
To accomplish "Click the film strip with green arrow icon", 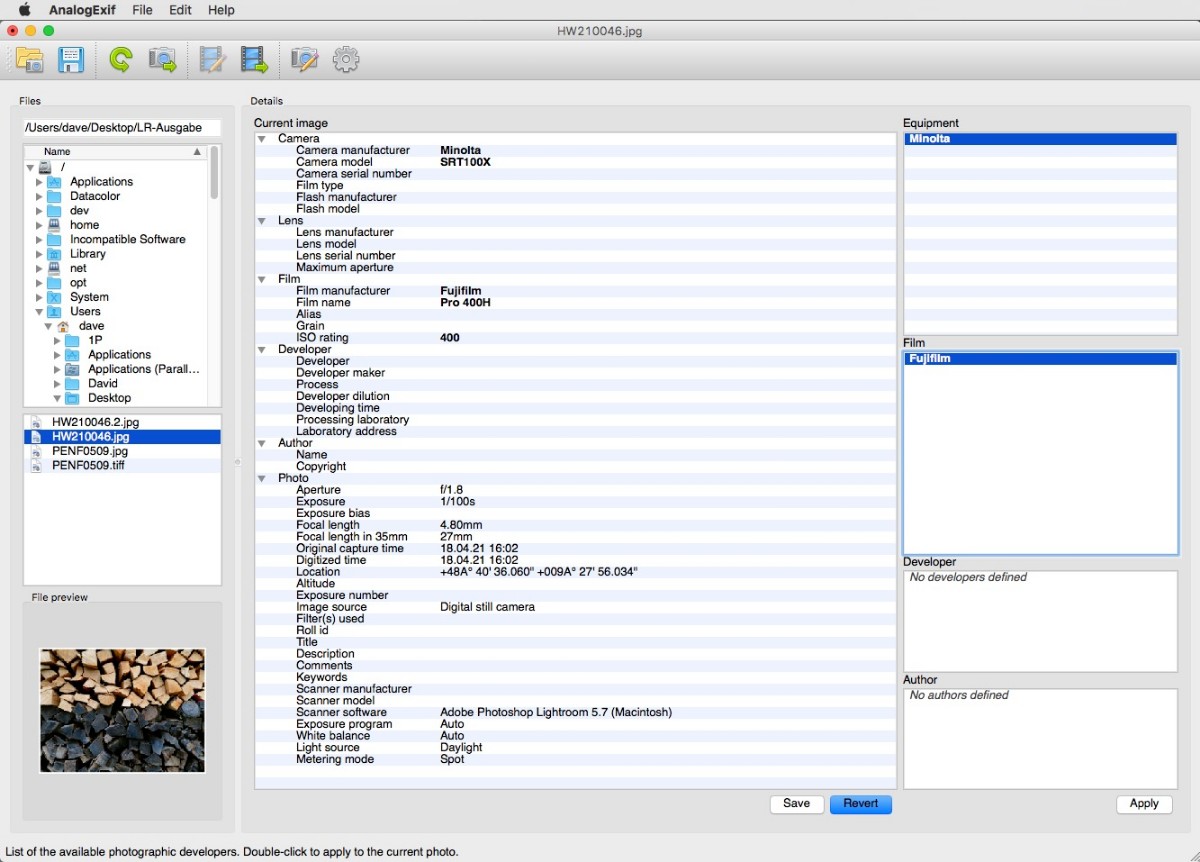I will (x=254, y=60).
